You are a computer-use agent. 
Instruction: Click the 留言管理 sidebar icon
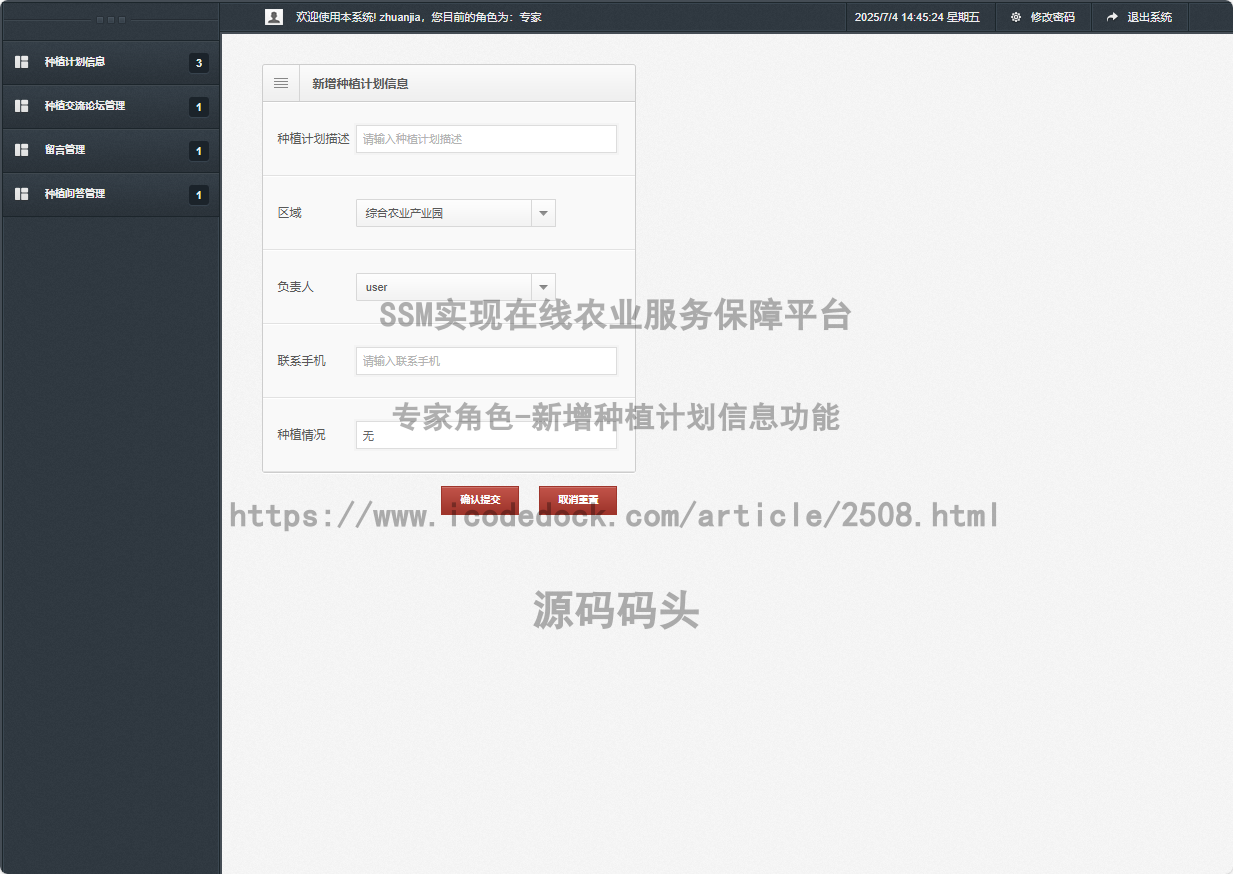point(22,150)
